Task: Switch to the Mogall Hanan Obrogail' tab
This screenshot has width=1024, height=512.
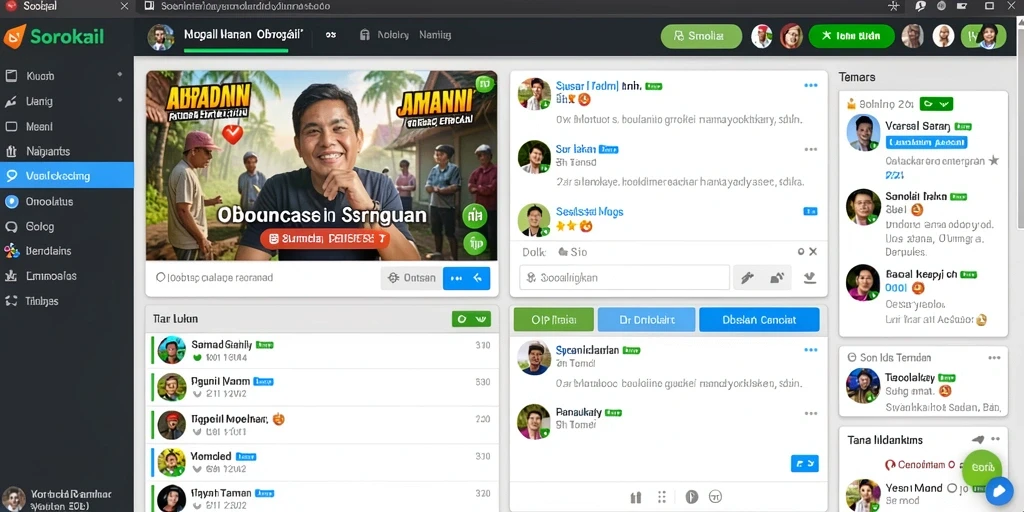Action: pos(243,35)
